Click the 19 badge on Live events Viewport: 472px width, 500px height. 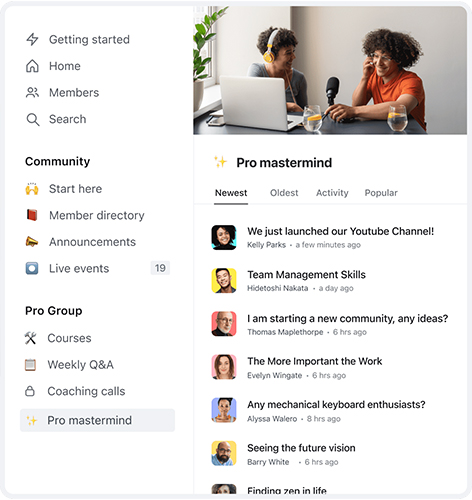160,268
